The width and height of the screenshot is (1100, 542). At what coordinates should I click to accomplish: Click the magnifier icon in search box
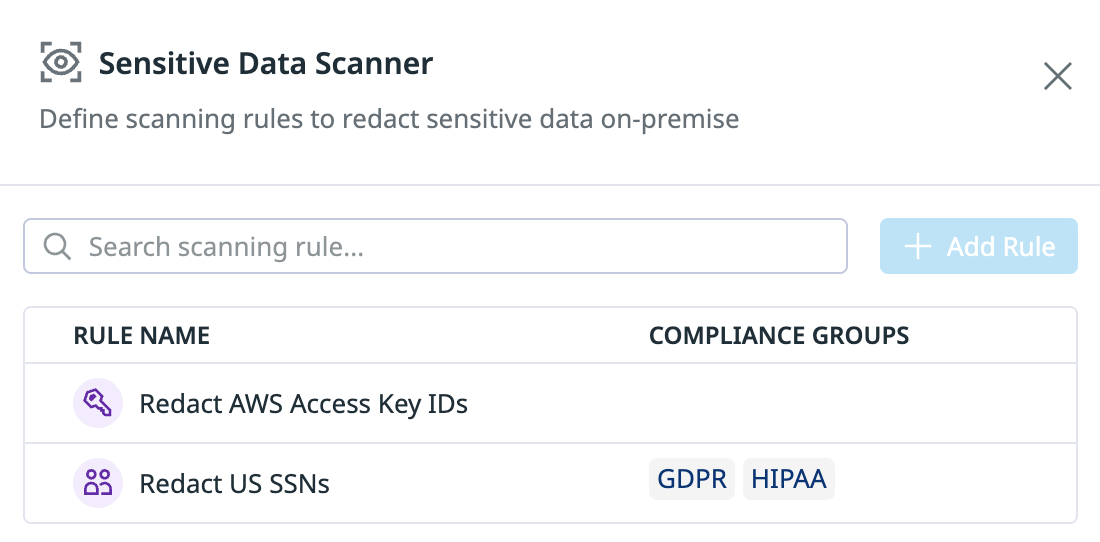point(57,246)
